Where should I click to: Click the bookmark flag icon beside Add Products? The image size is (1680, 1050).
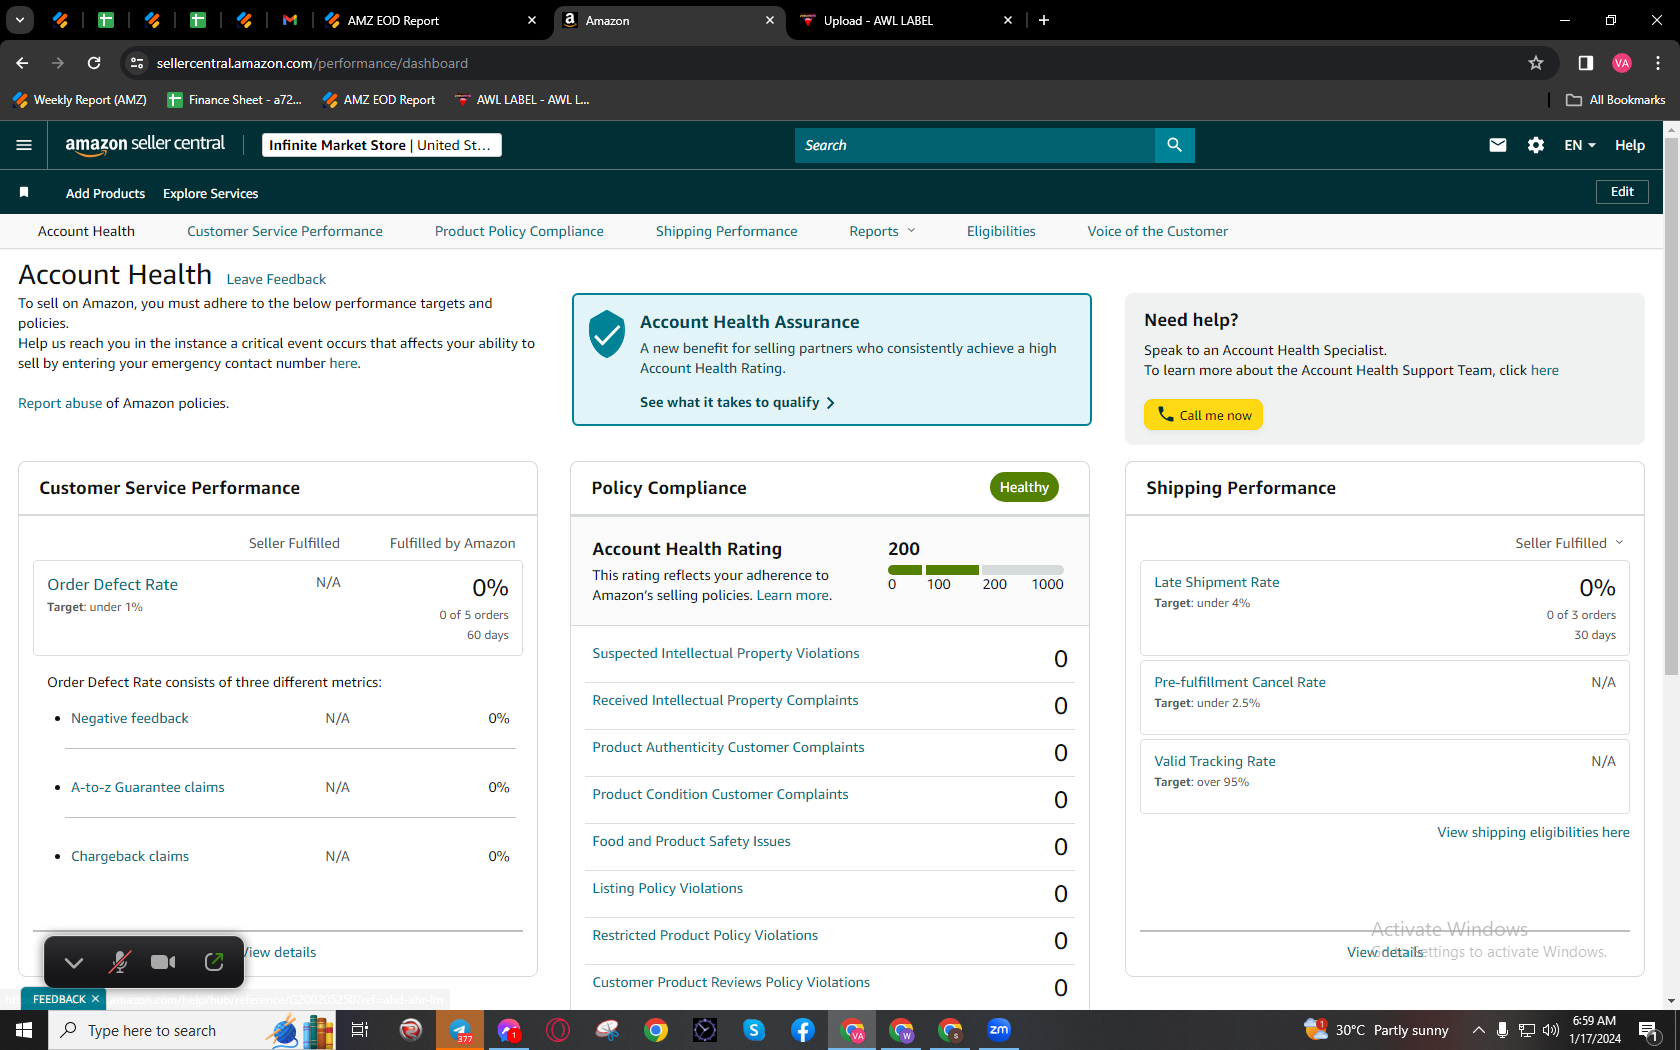(x=24, y=192)
